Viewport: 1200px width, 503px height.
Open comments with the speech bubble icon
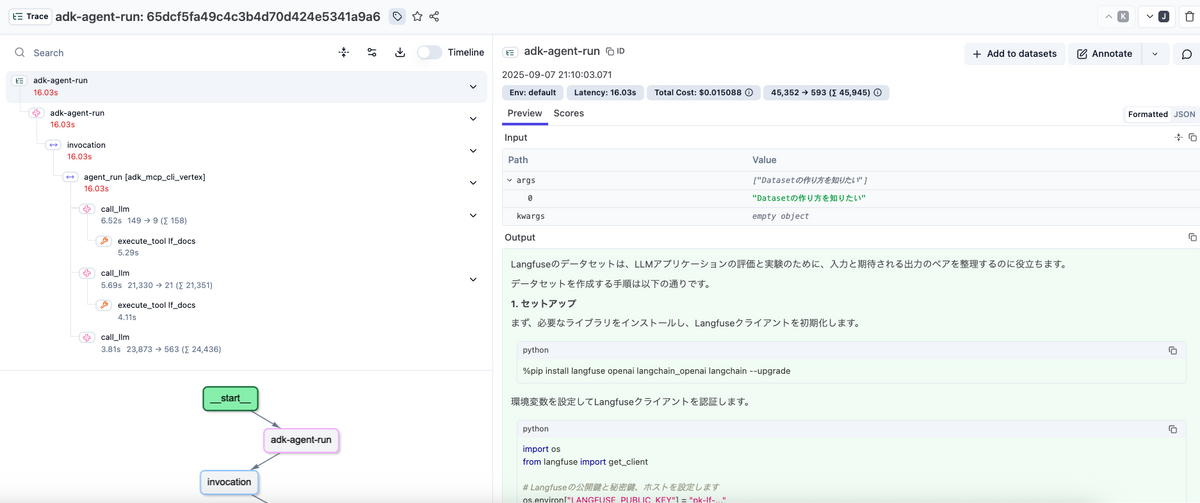1187,54
